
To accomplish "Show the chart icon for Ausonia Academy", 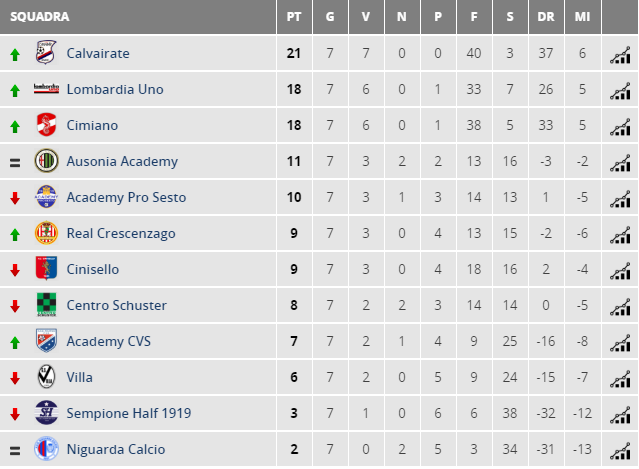I will pos(620,163).
